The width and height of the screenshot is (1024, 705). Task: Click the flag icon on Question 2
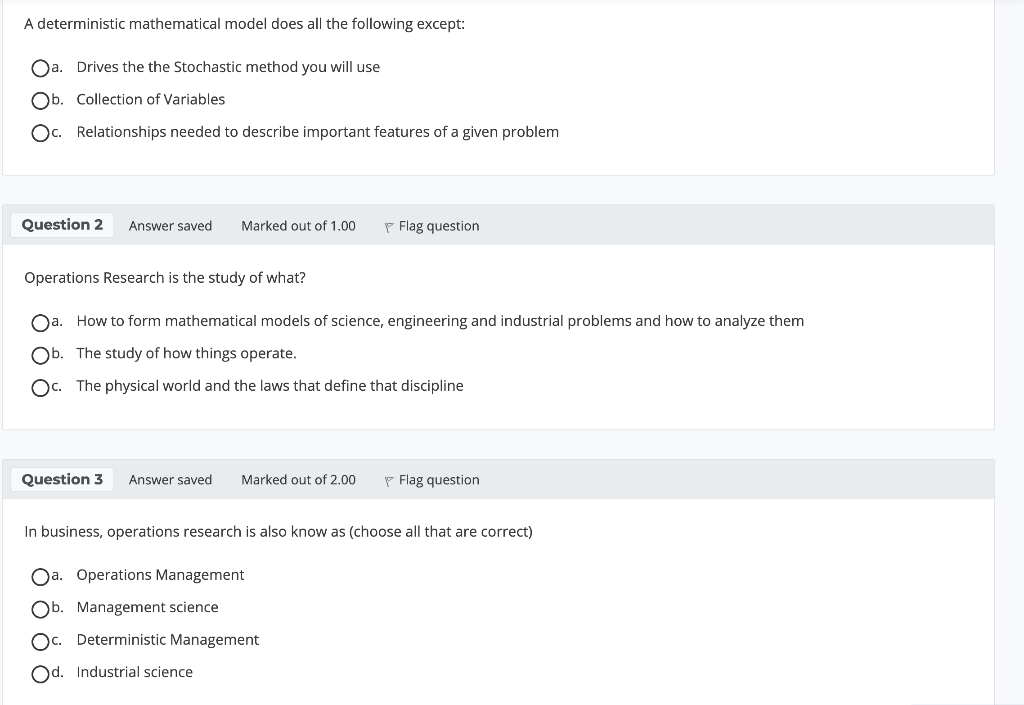389,227
